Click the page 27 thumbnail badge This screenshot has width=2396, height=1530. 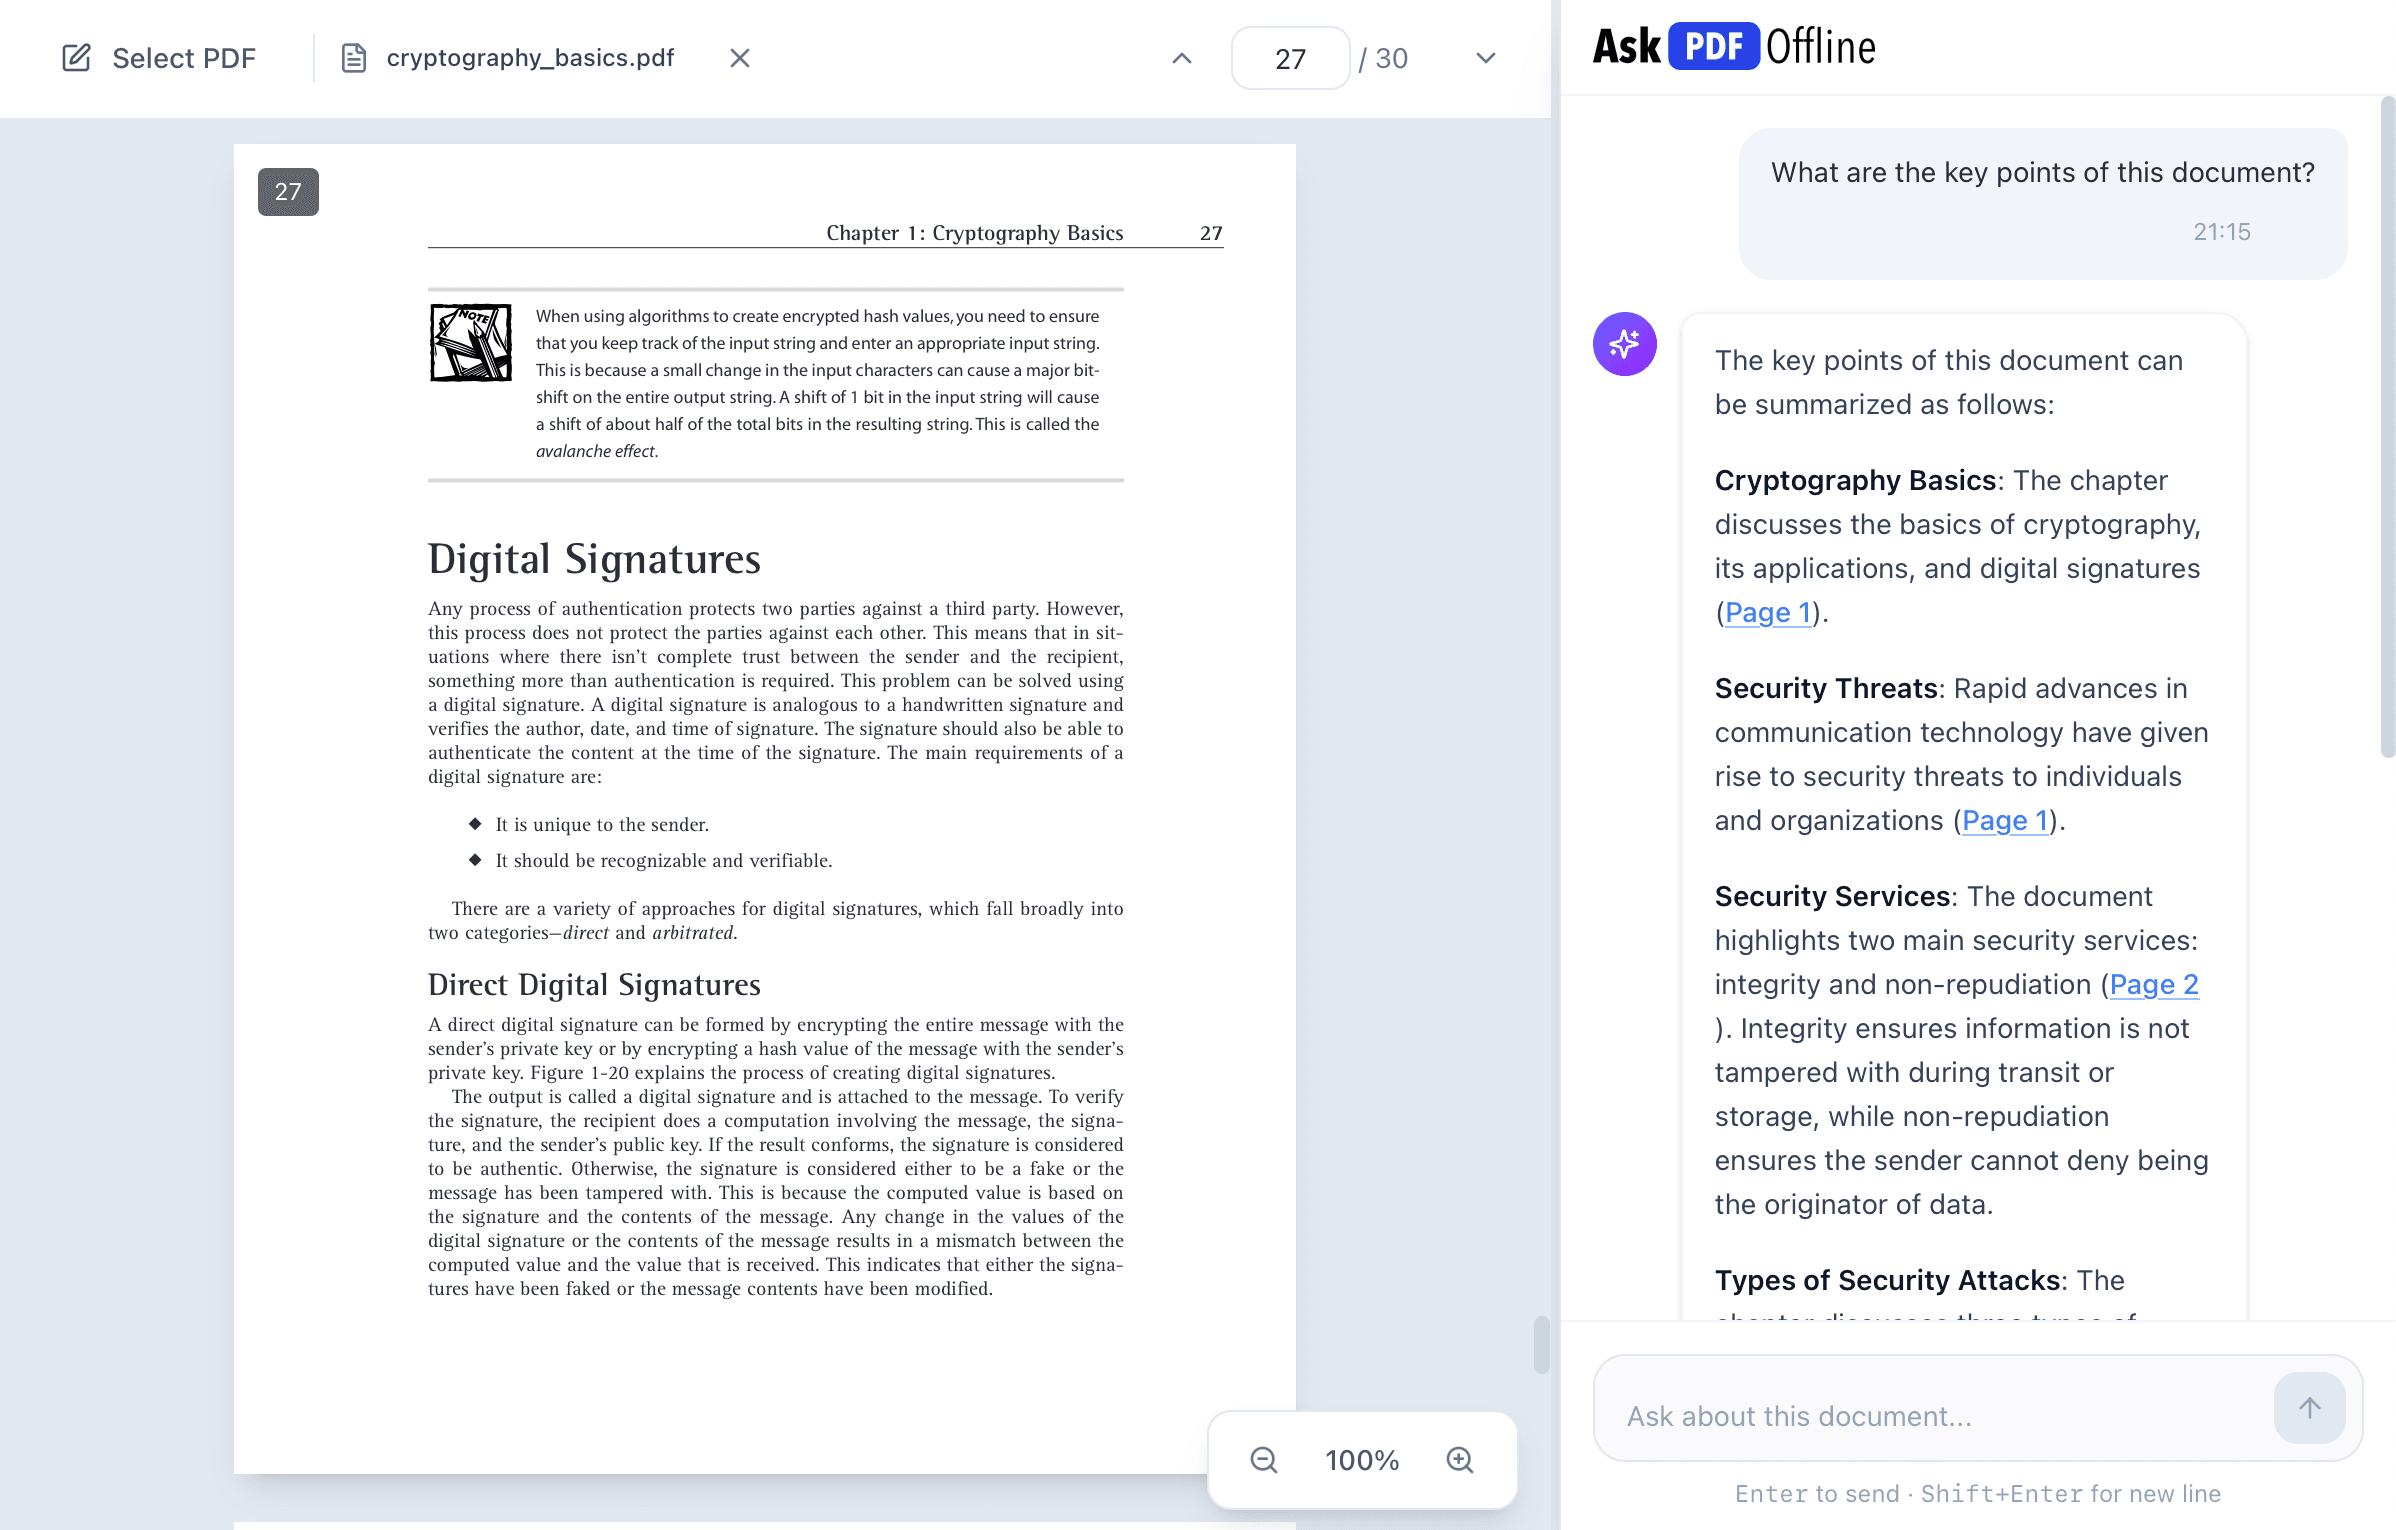pyautogui.click(x=287, y=192)
